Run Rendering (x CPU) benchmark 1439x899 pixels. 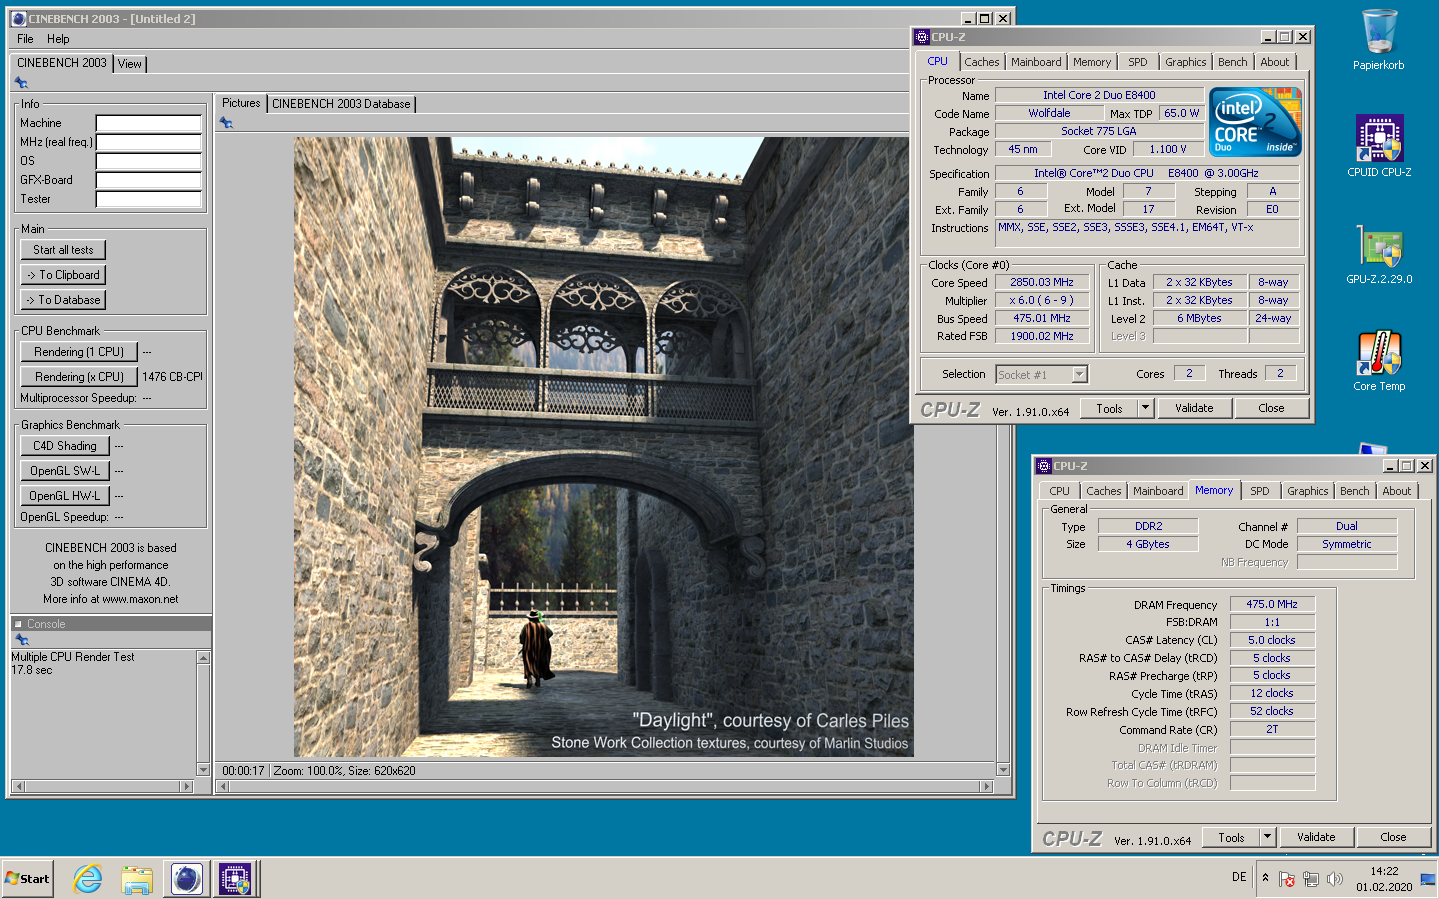(x=79, y=377)
